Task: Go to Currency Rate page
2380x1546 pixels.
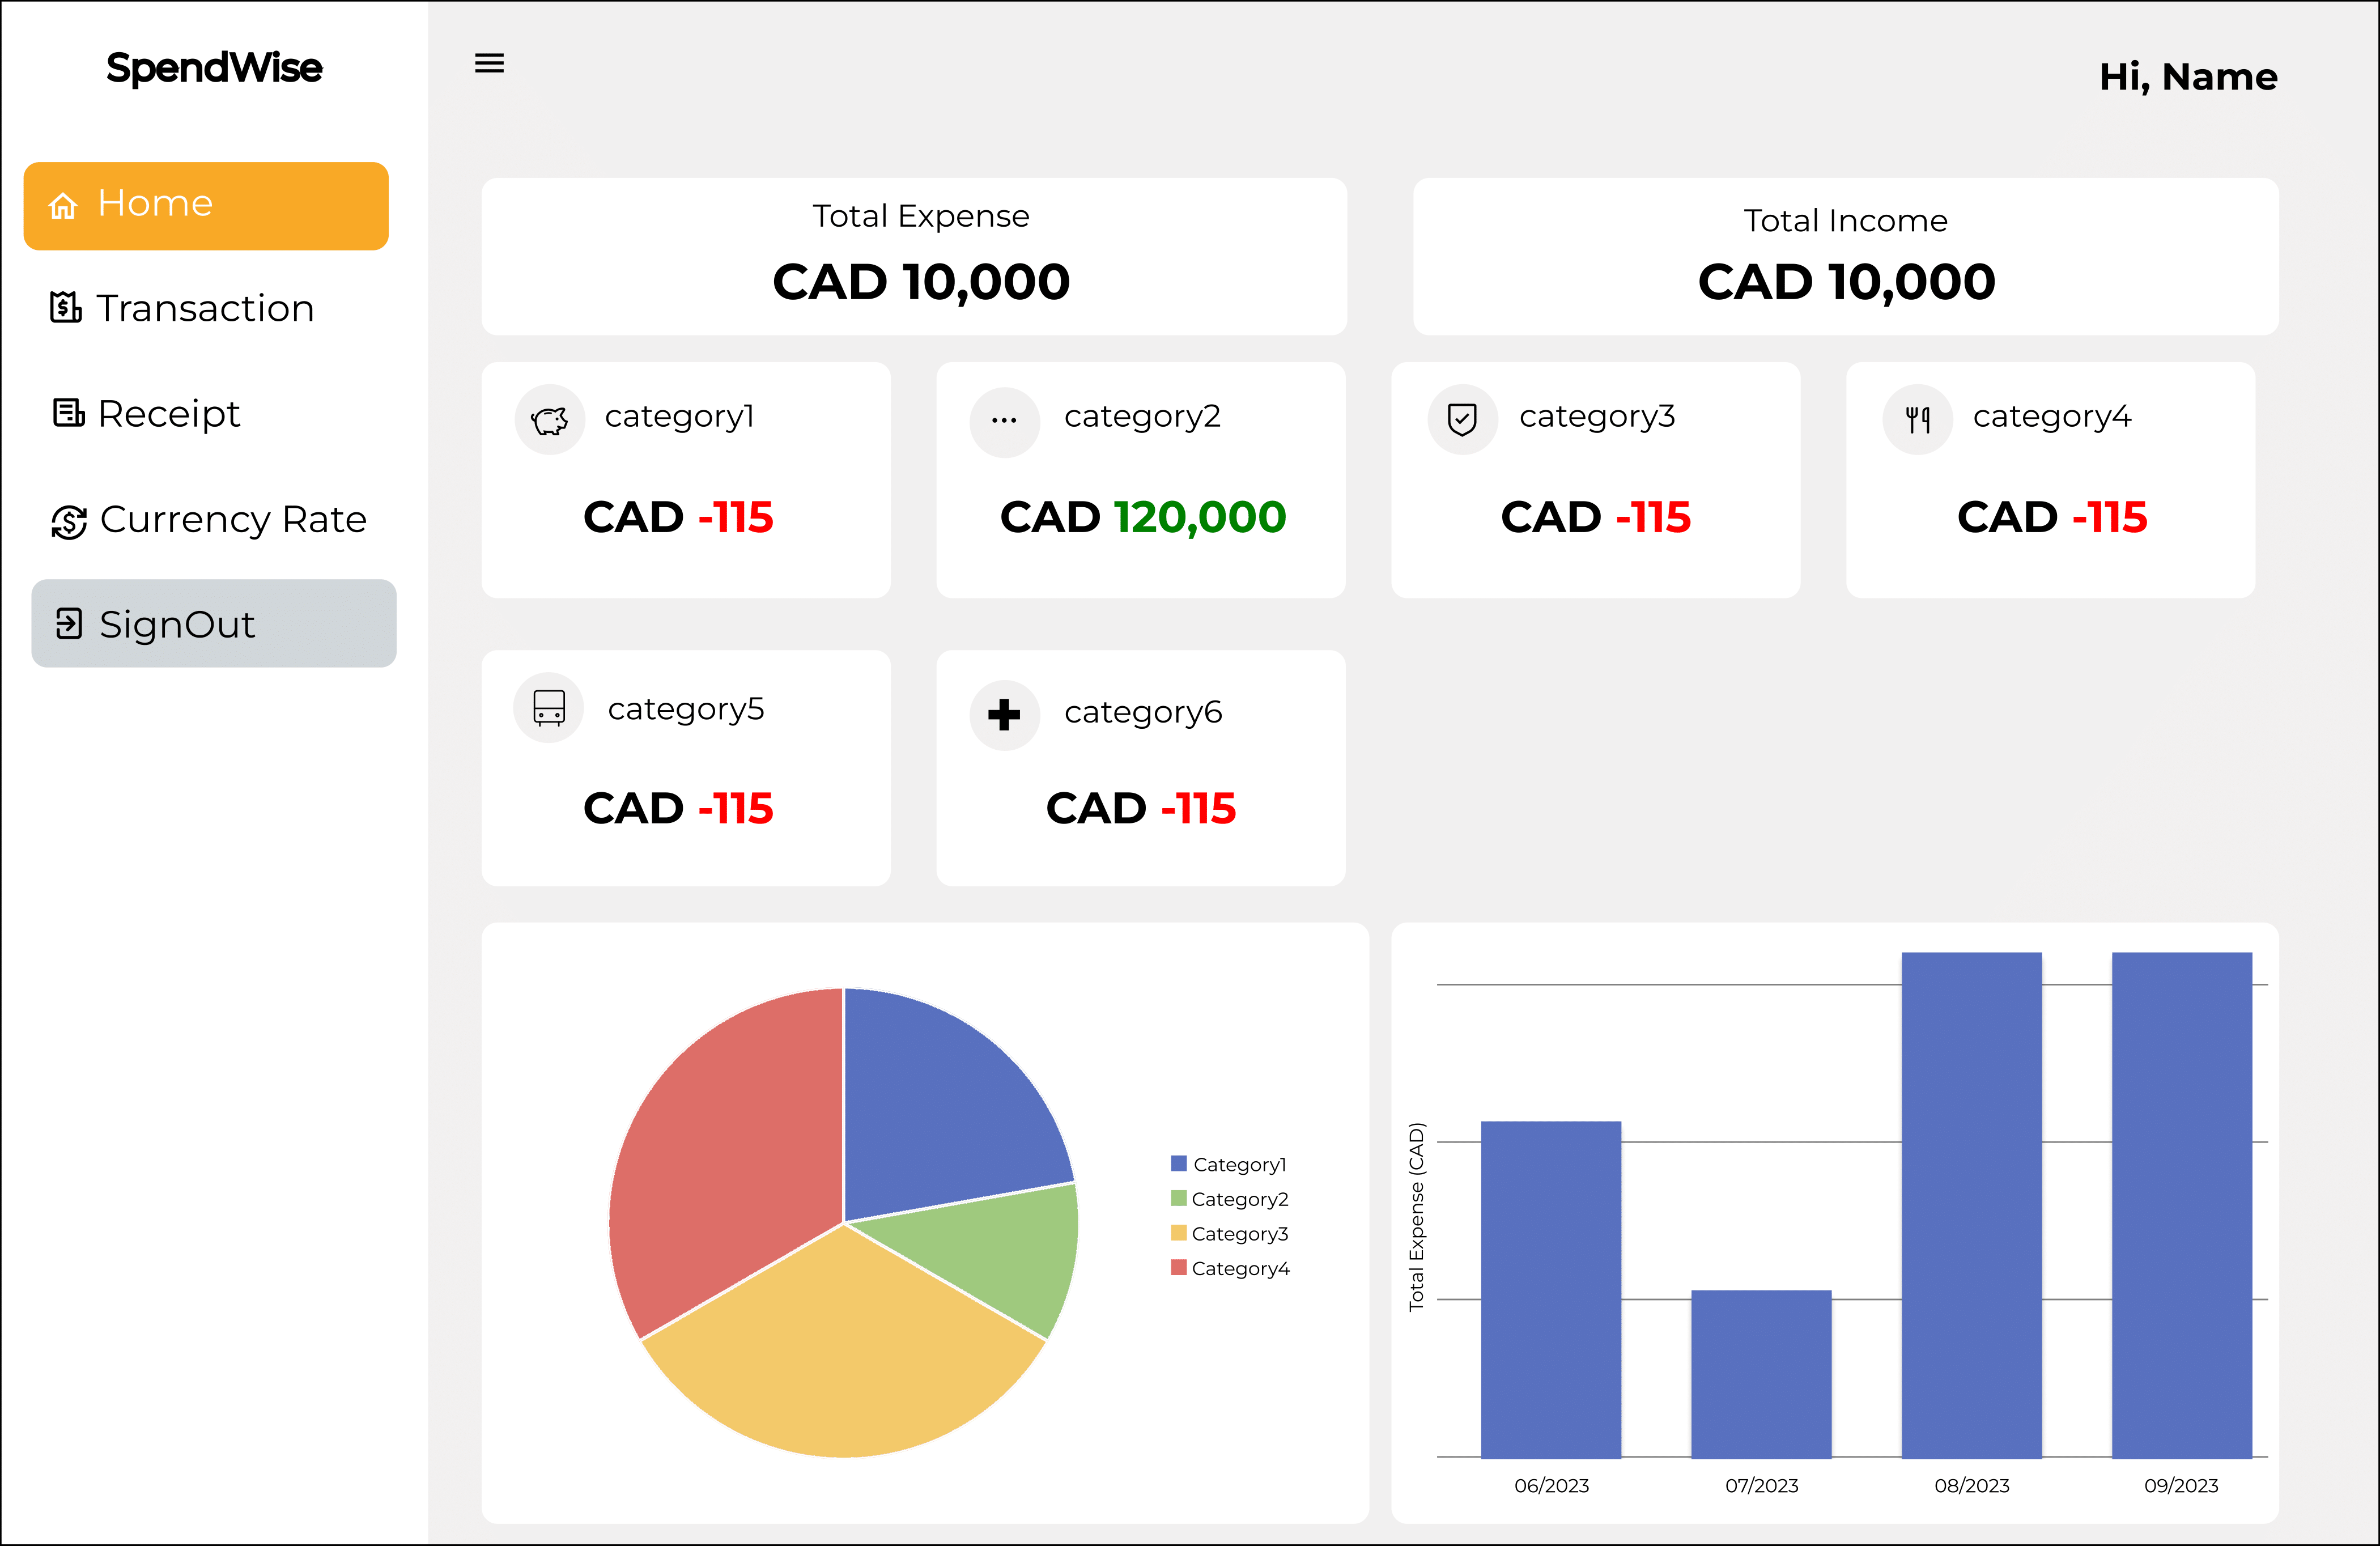Action: pyautogui.click(x=209, y=520)
